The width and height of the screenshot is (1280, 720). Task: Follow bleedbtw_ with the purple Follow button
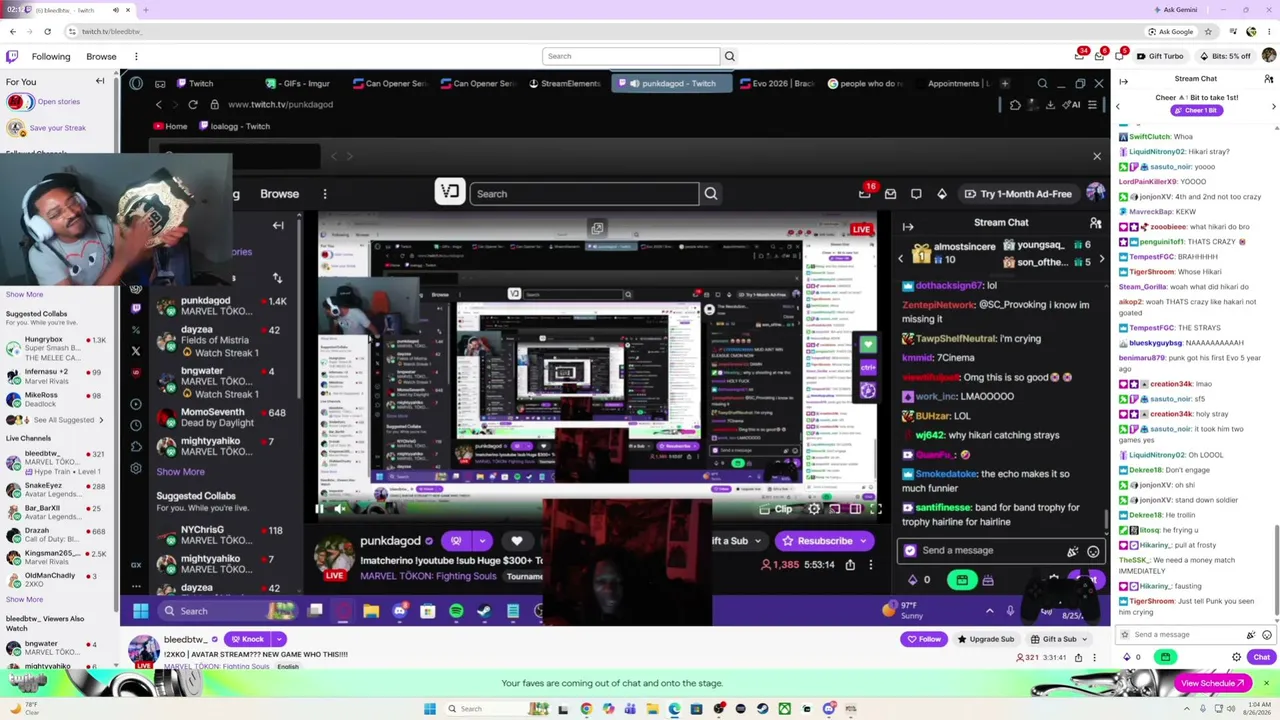click(923, 639)
